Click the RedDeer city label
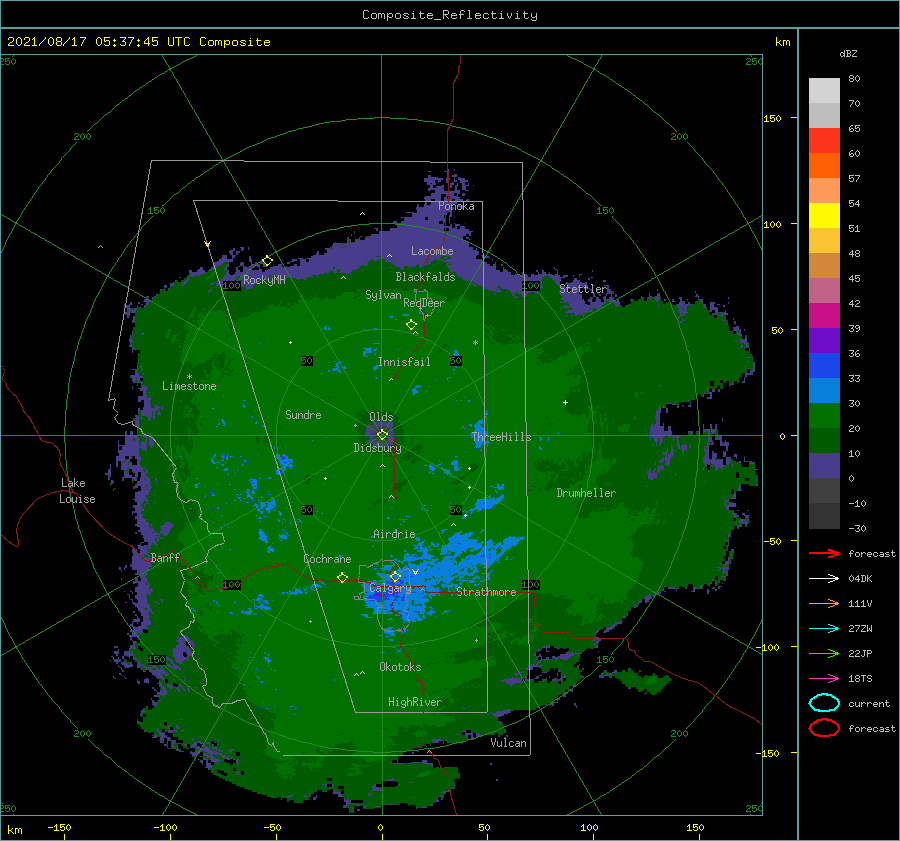Image resolution: width=900 pixels, height=841 pixels. pyautogui.click(x=424, y=303)
